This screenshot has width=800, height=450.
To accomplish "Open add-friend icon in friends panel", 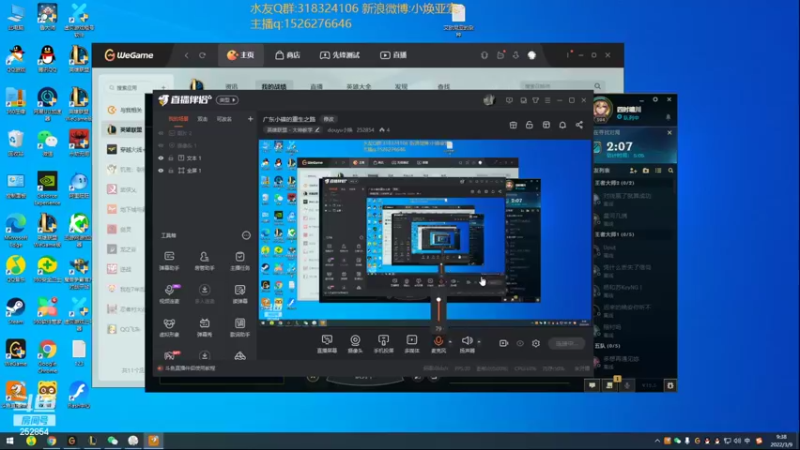I will [x=633, y=170].
